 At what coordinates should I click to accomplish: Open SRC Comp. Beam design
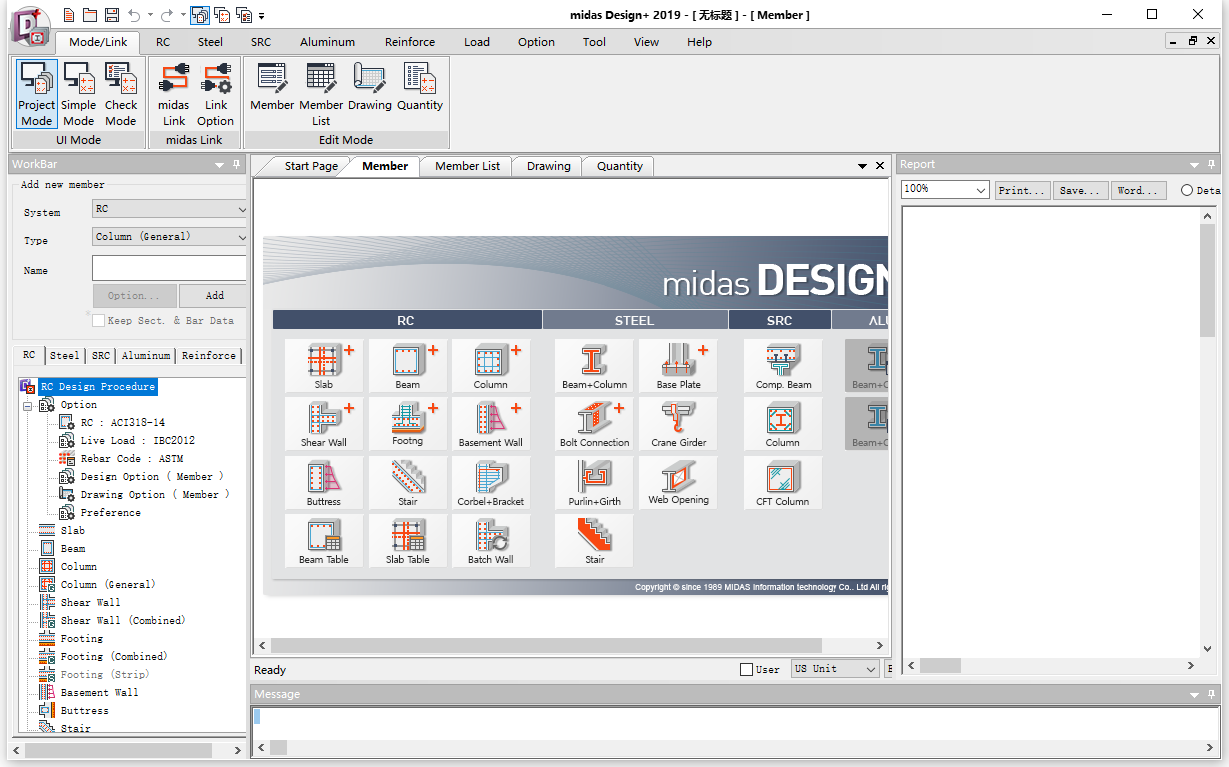(x=783, y=365)
